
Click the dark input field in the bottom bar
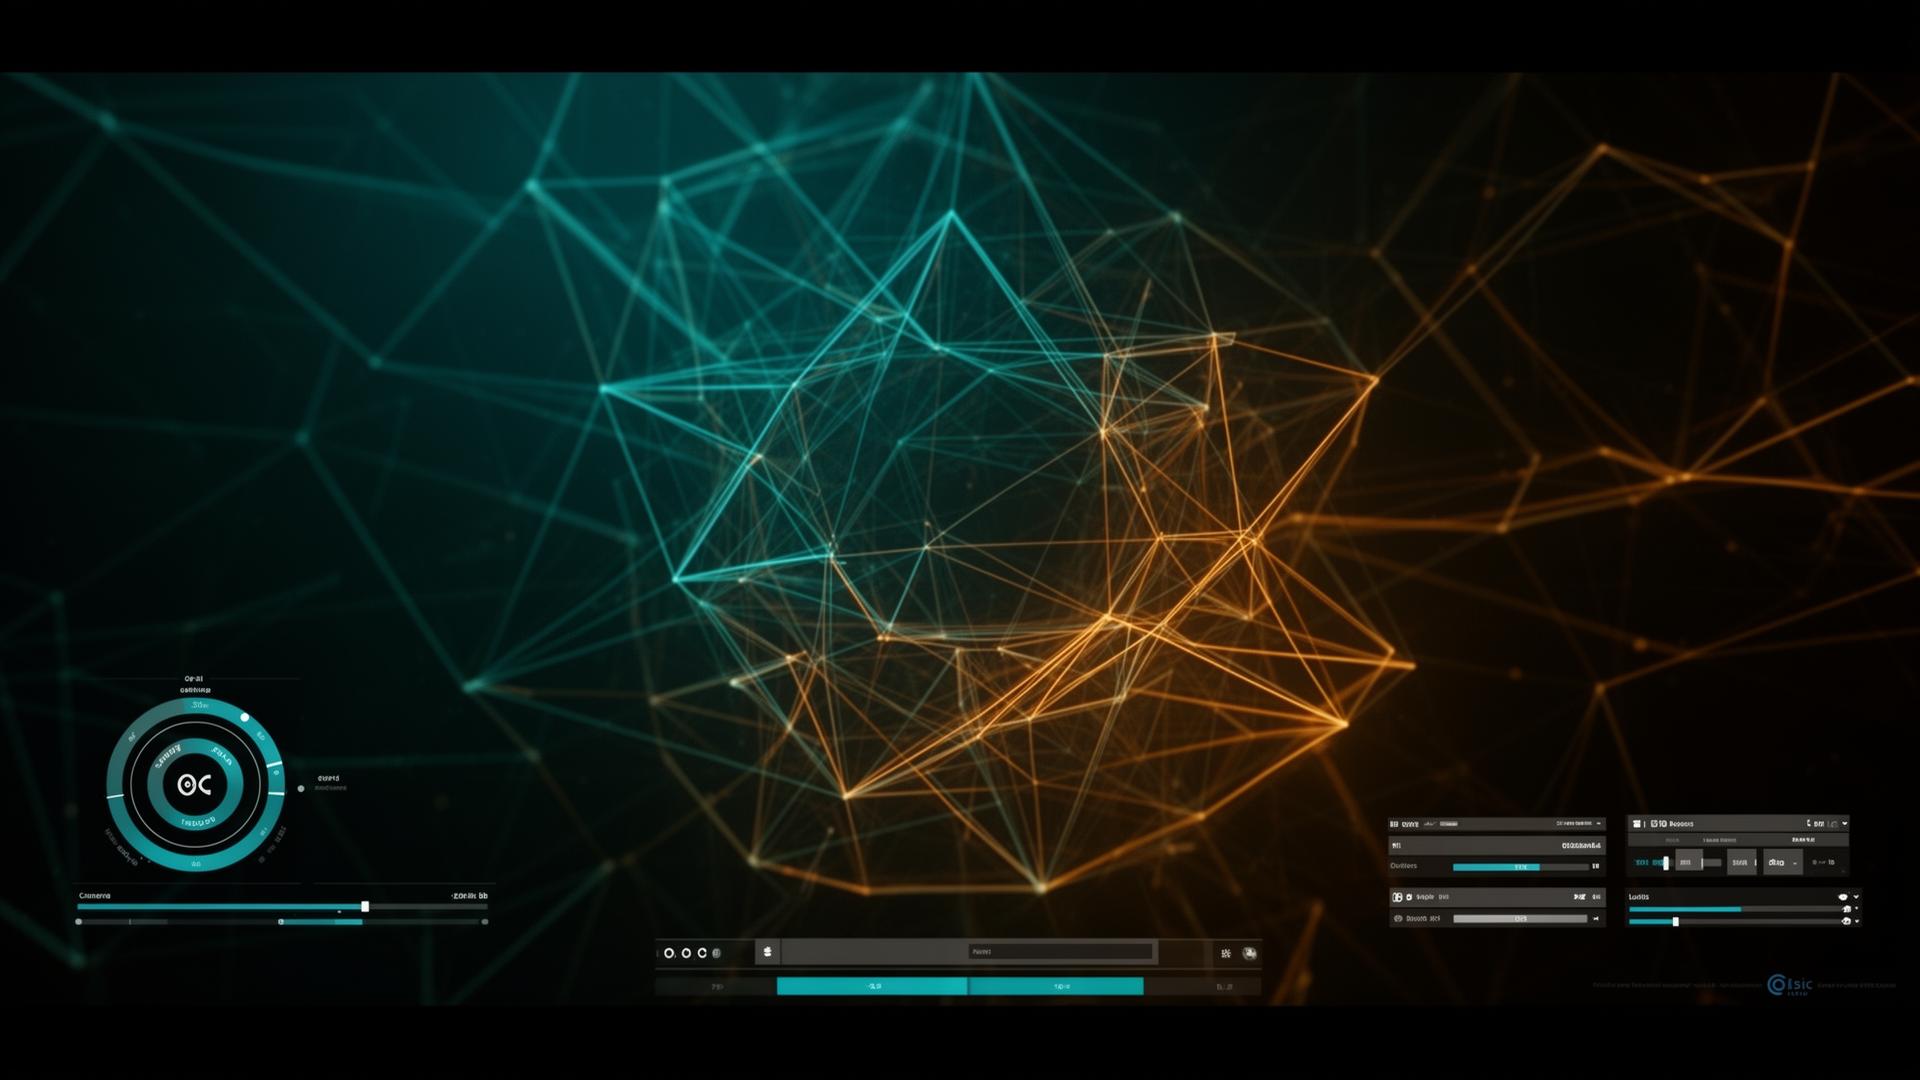(x=1060, y=952)
